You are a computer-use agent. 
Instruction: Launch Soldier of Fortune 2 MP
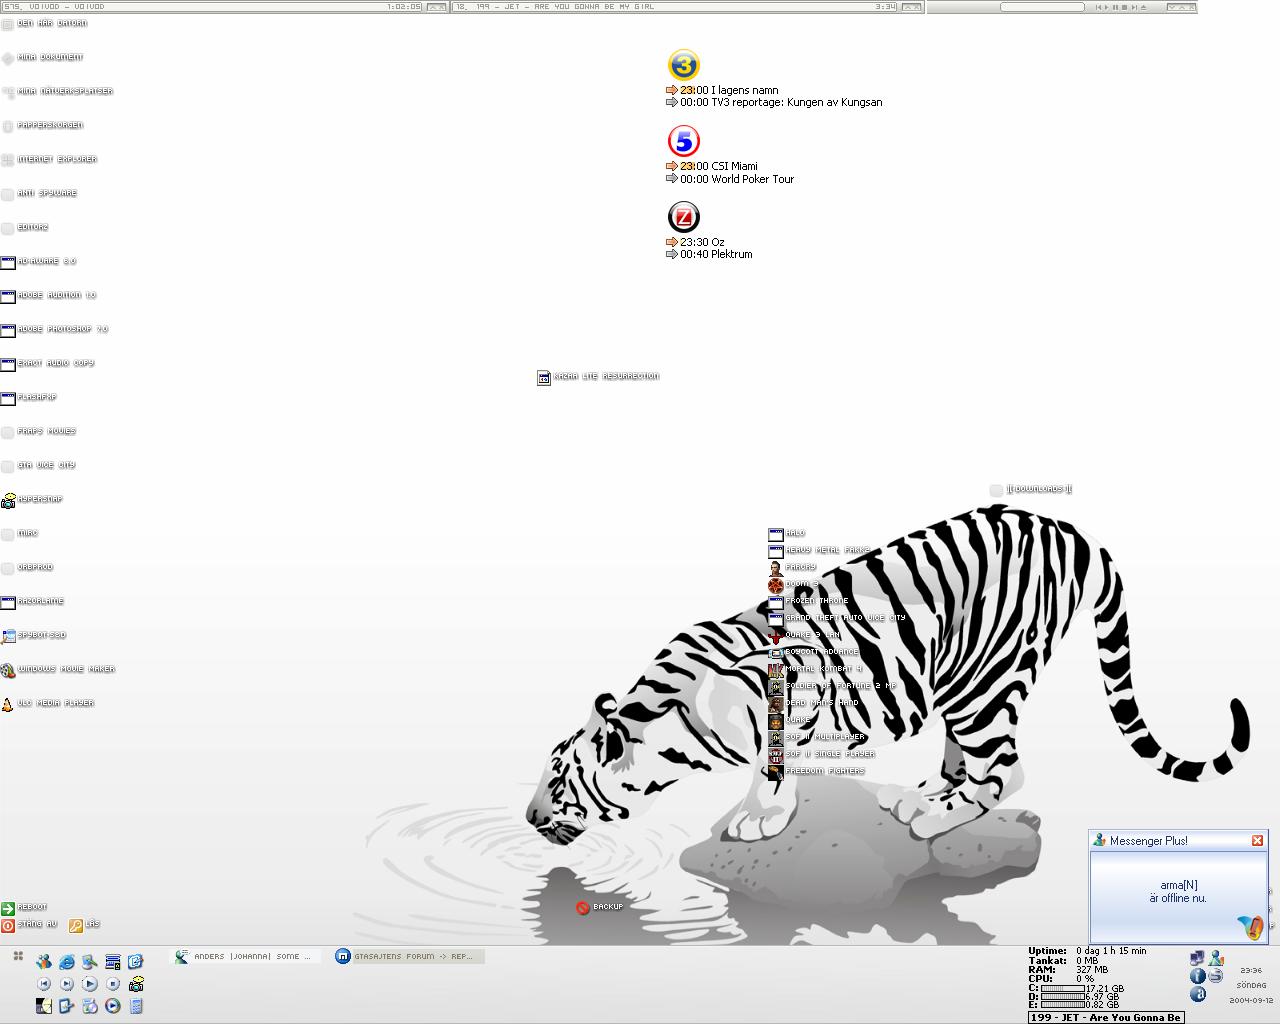[832, 686]
